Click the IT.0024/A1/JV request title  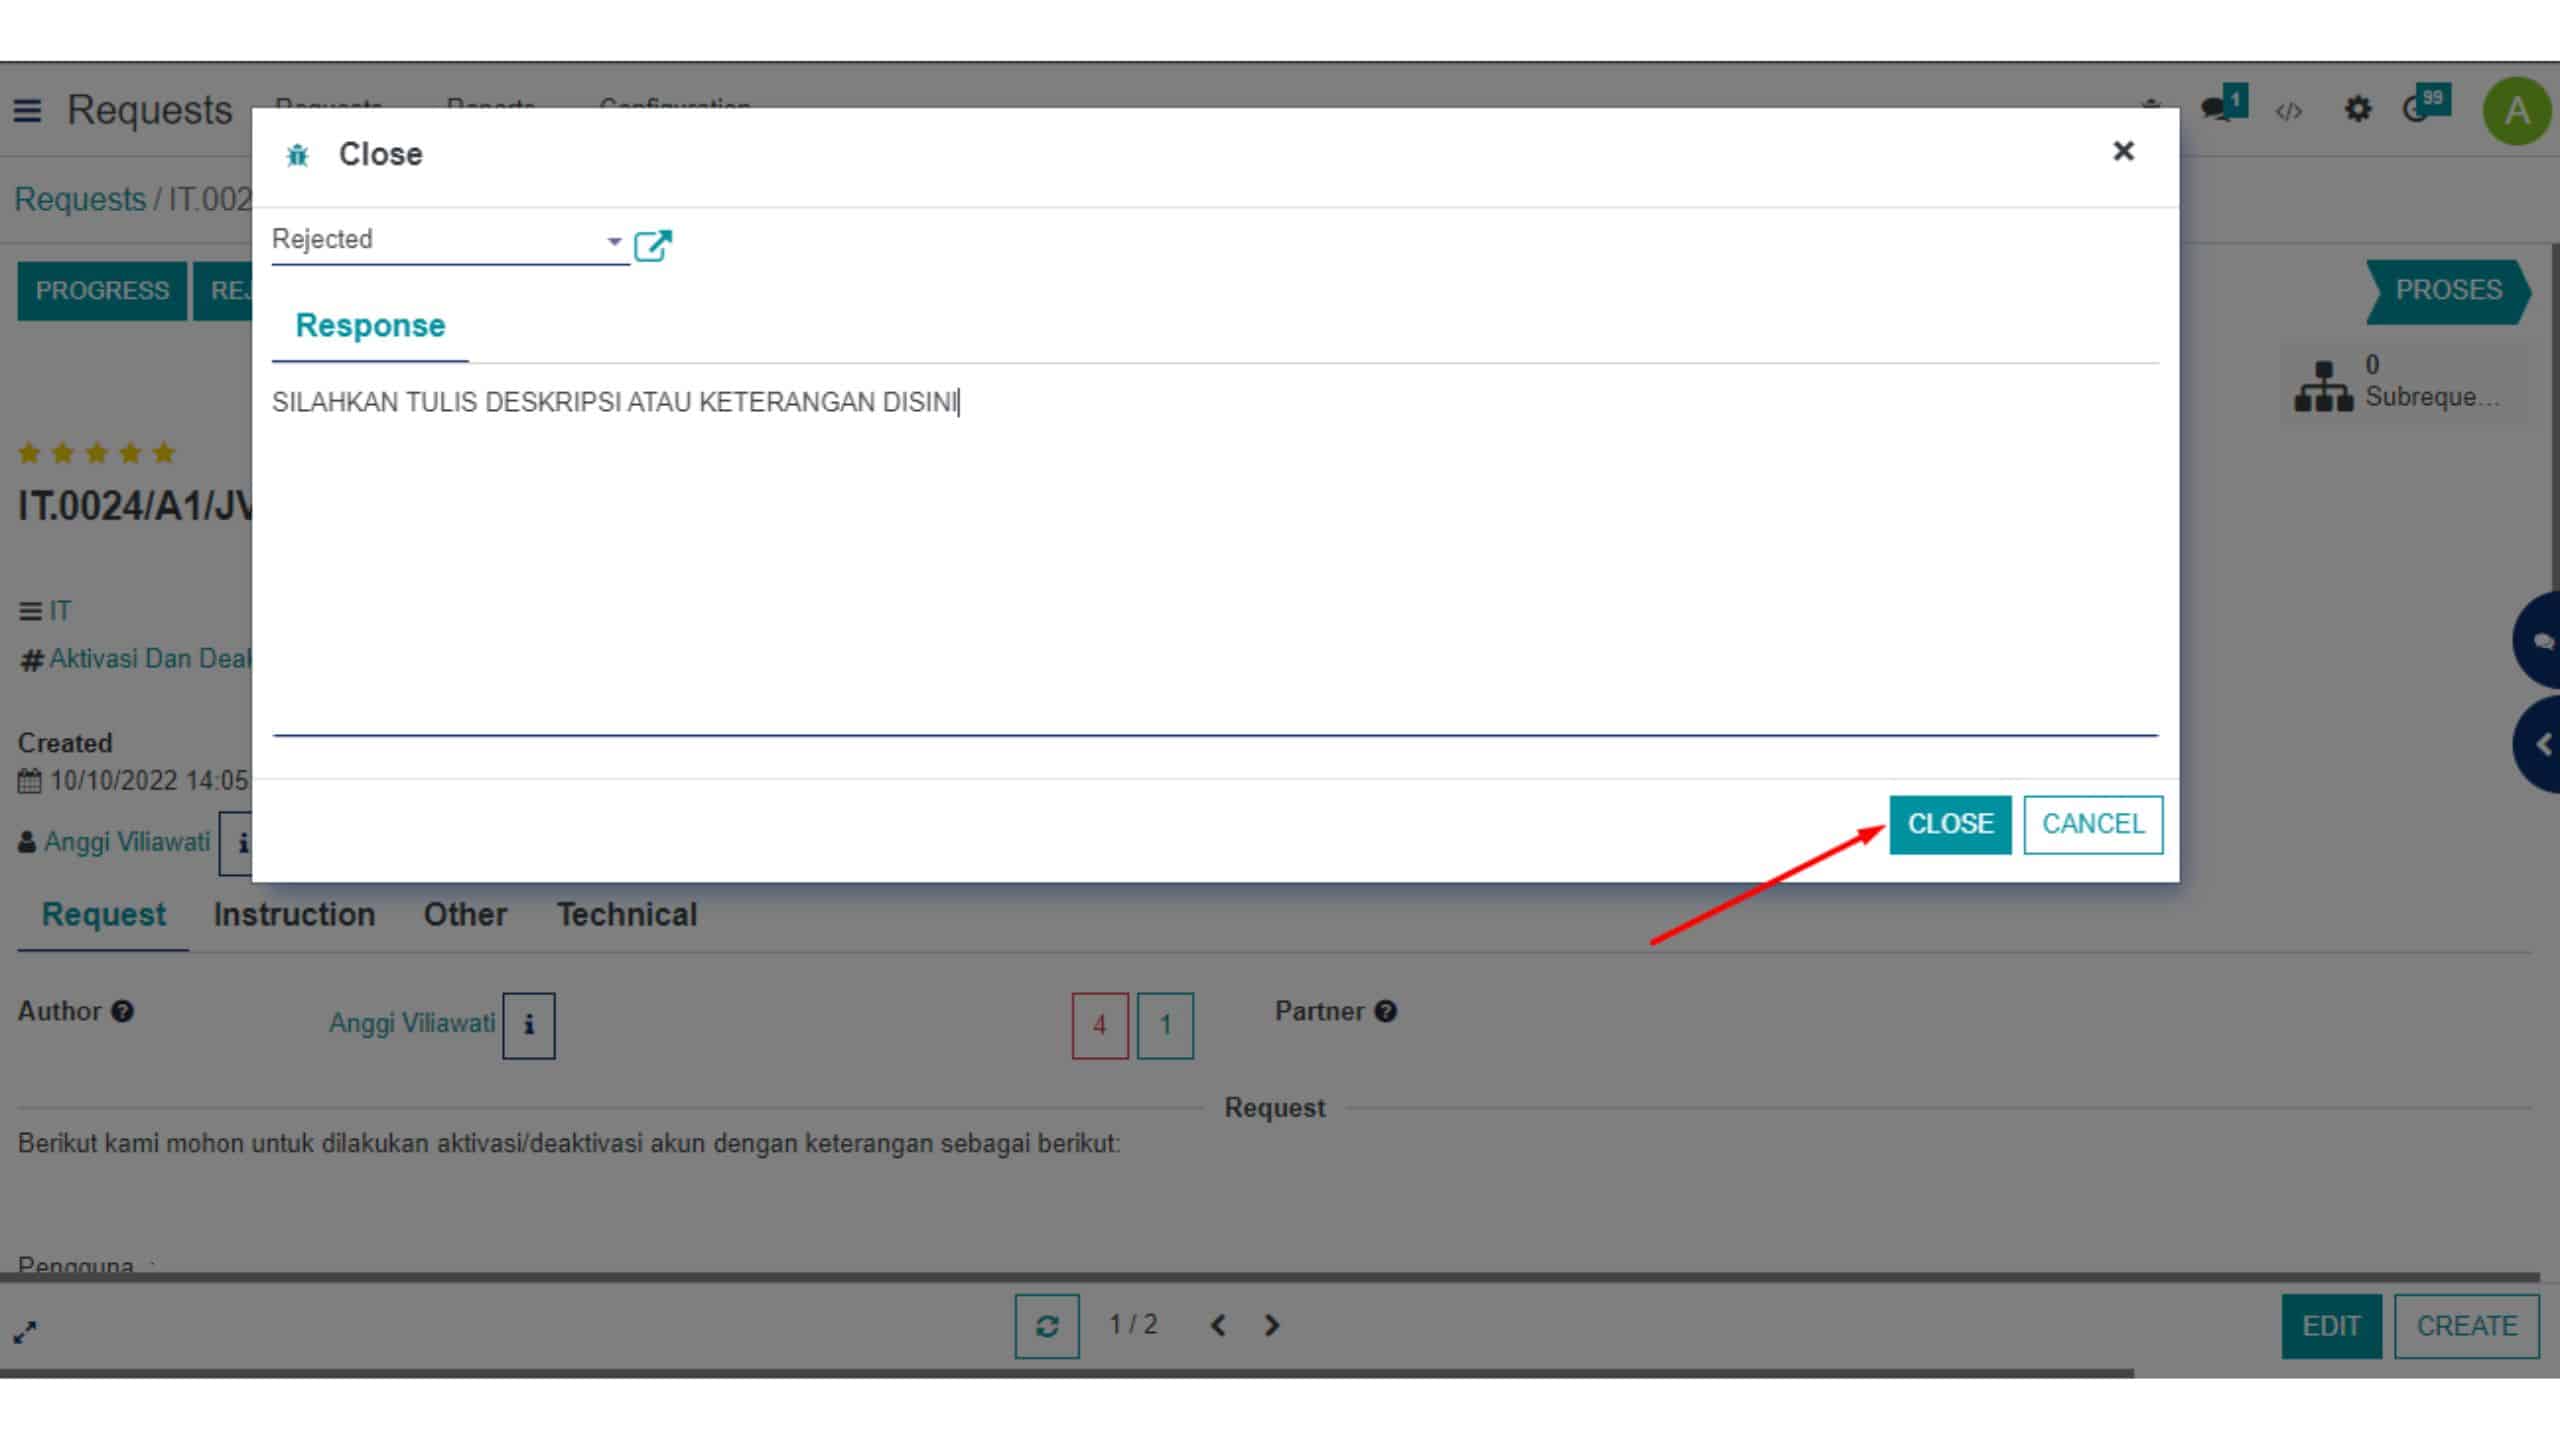135,506
